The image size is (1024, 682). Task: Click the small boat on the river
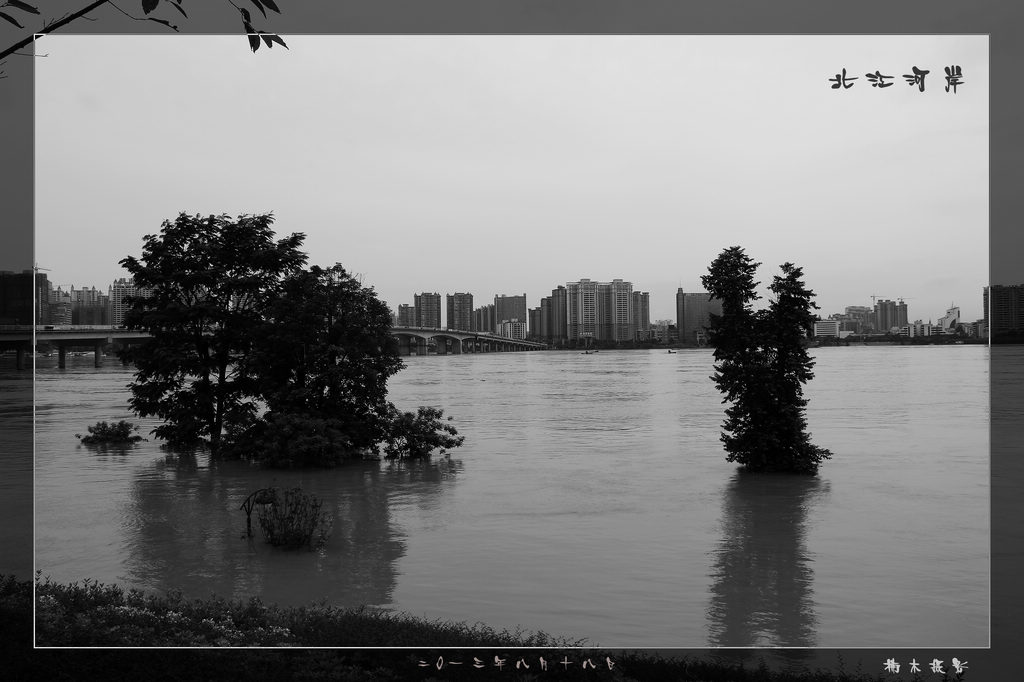point(589,352)
